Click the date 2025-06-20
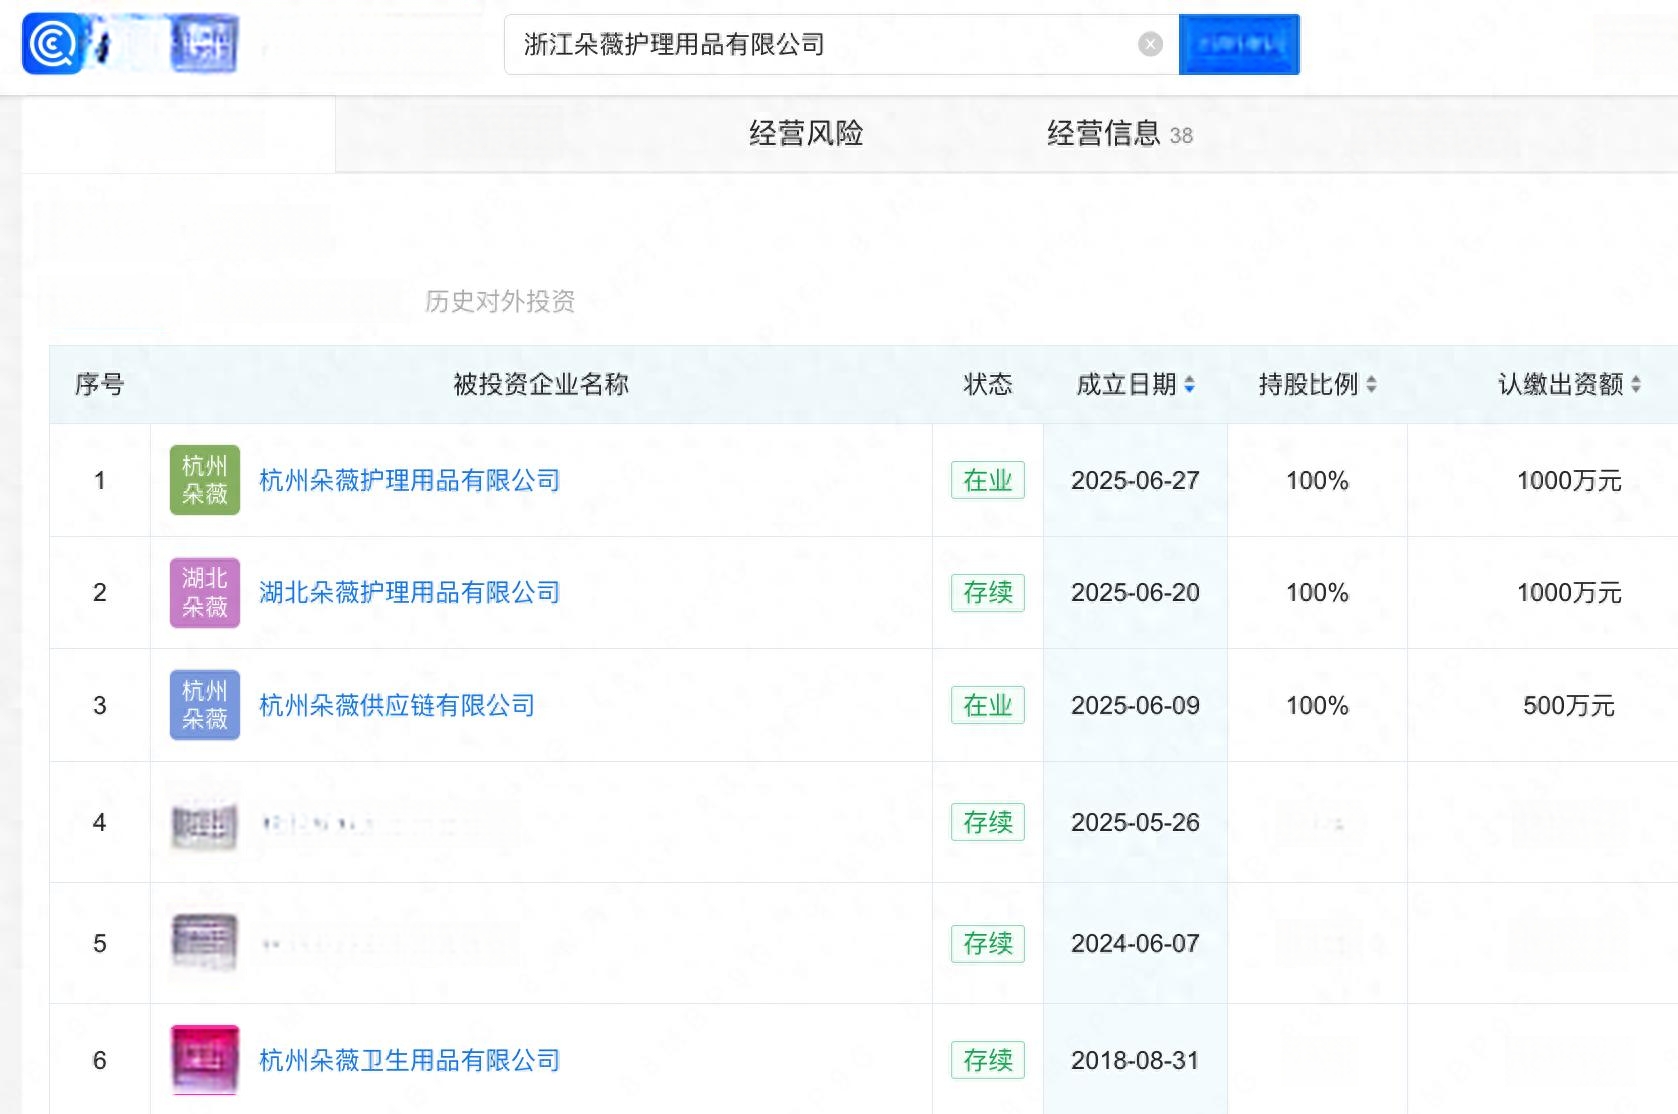 pos(1135,593)
